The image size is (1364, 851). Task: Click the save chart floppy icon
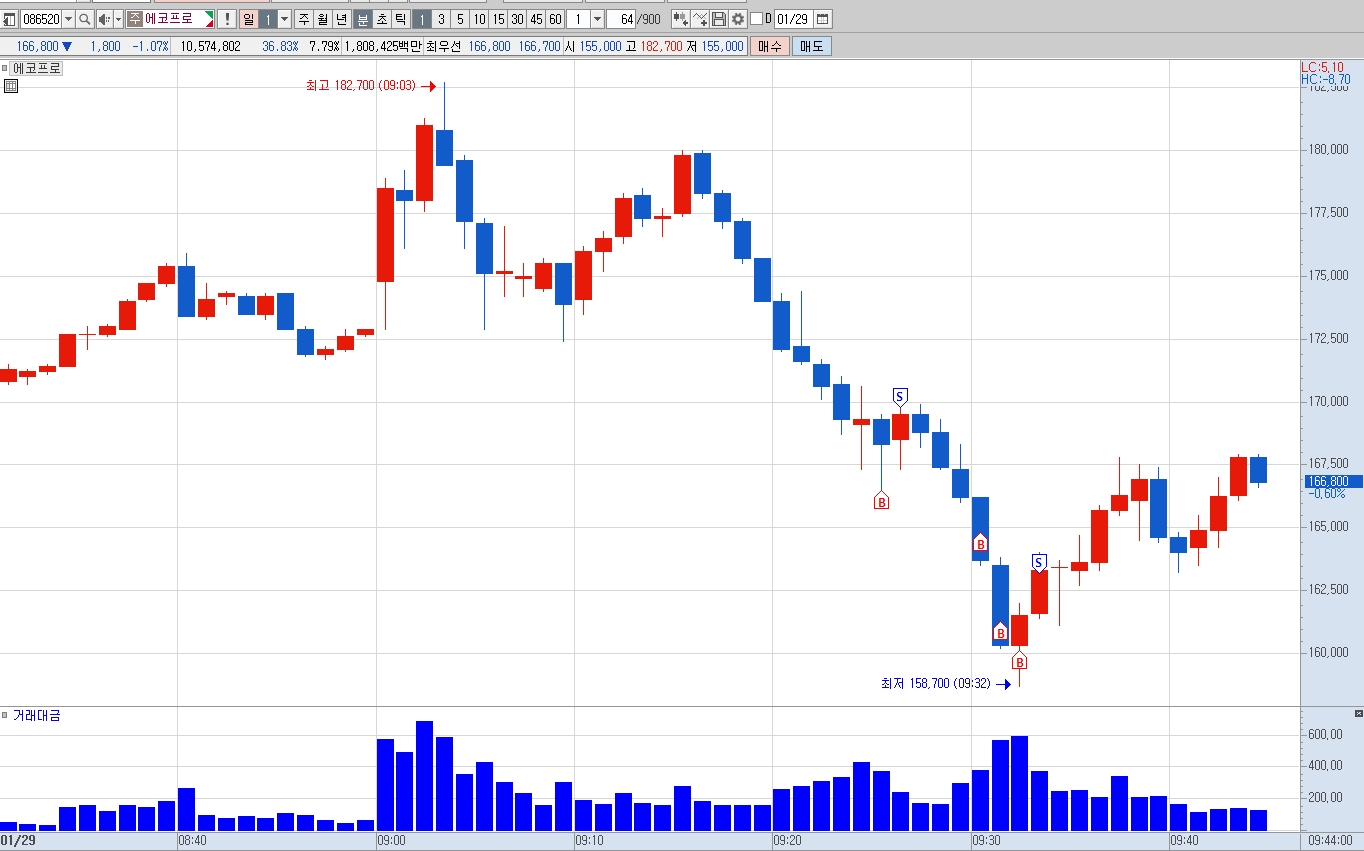(x=718, y=19)
